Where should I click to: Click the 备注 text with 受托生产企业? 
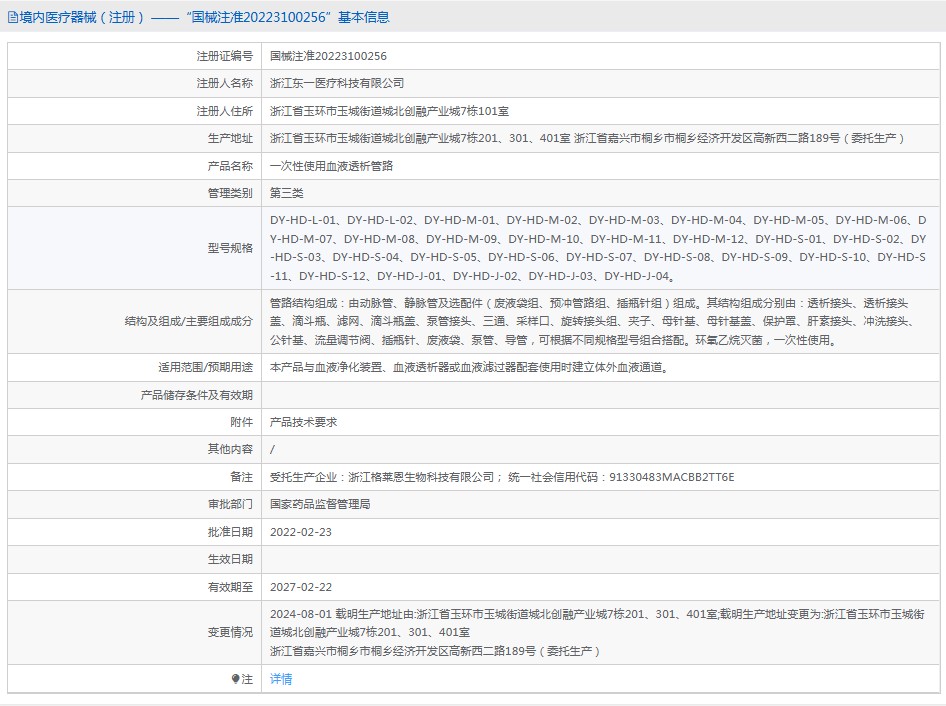502,477
